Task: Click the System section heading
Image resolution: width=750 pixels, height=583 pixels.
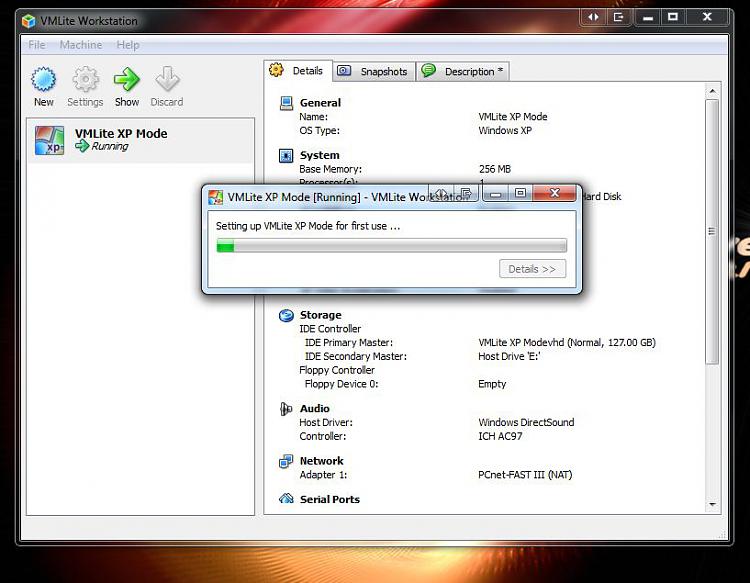Action: (x=320, y=155)
